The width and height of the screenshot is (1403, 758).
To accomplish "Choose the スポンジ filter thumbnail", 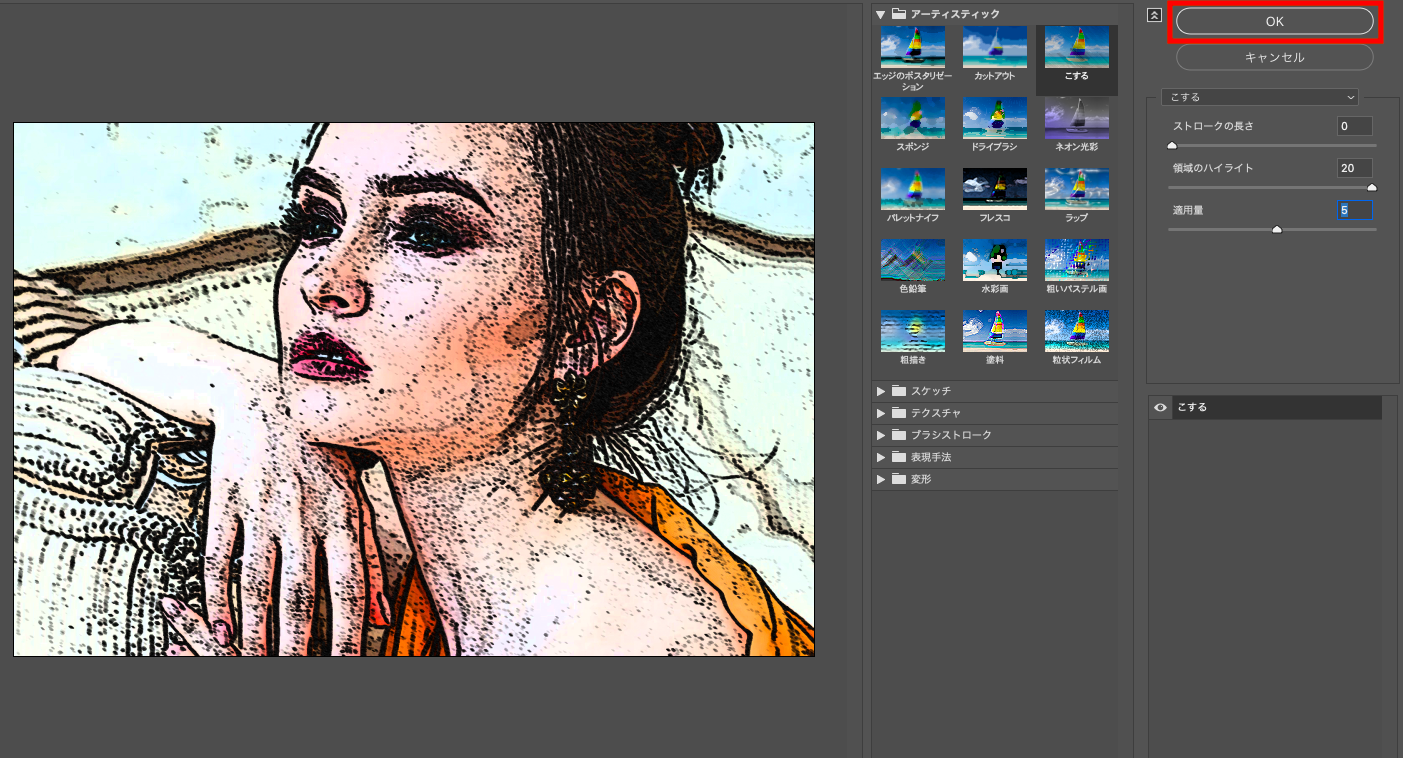I will (912, 118).
